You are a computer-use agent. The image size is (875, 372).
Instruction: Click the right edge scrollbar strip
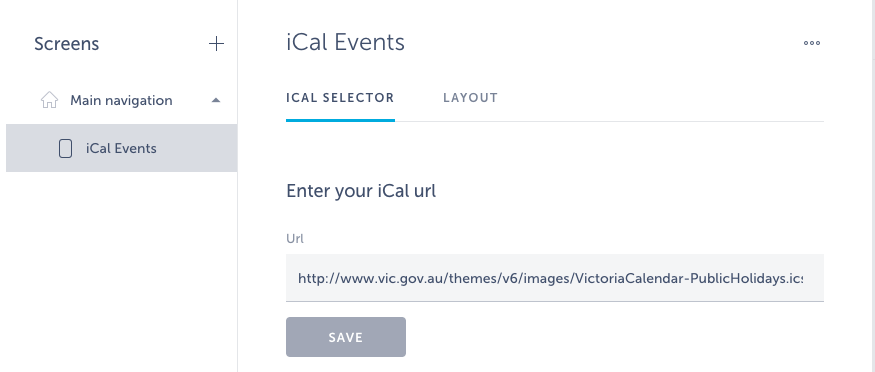click(873, 186)
